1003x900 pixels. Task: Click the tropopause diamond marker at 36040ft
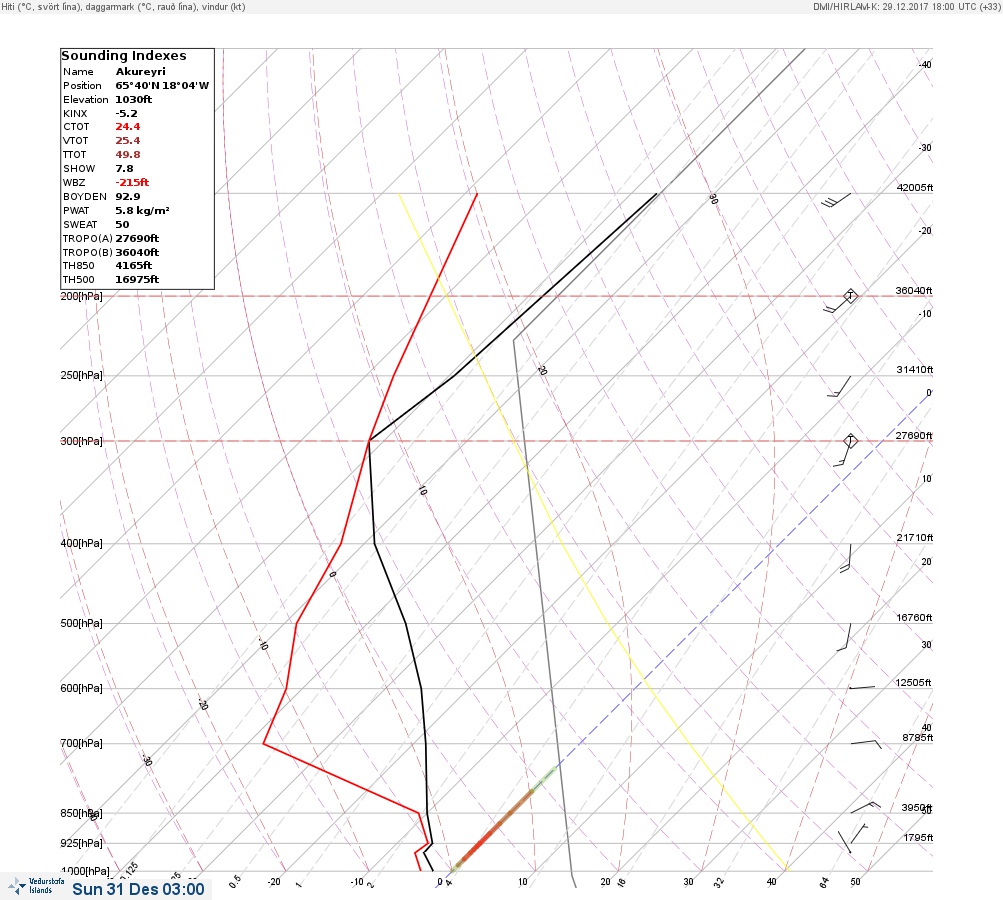(x=850, y=296)
